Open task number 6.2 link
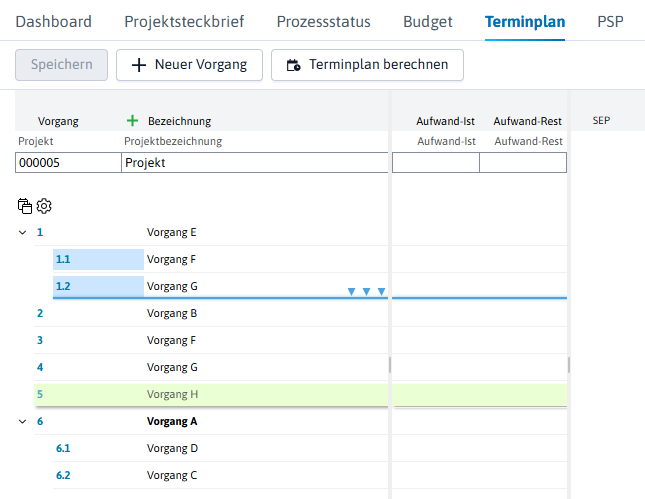Viewport: 645px width, 499px height. (x=63, y=475)
